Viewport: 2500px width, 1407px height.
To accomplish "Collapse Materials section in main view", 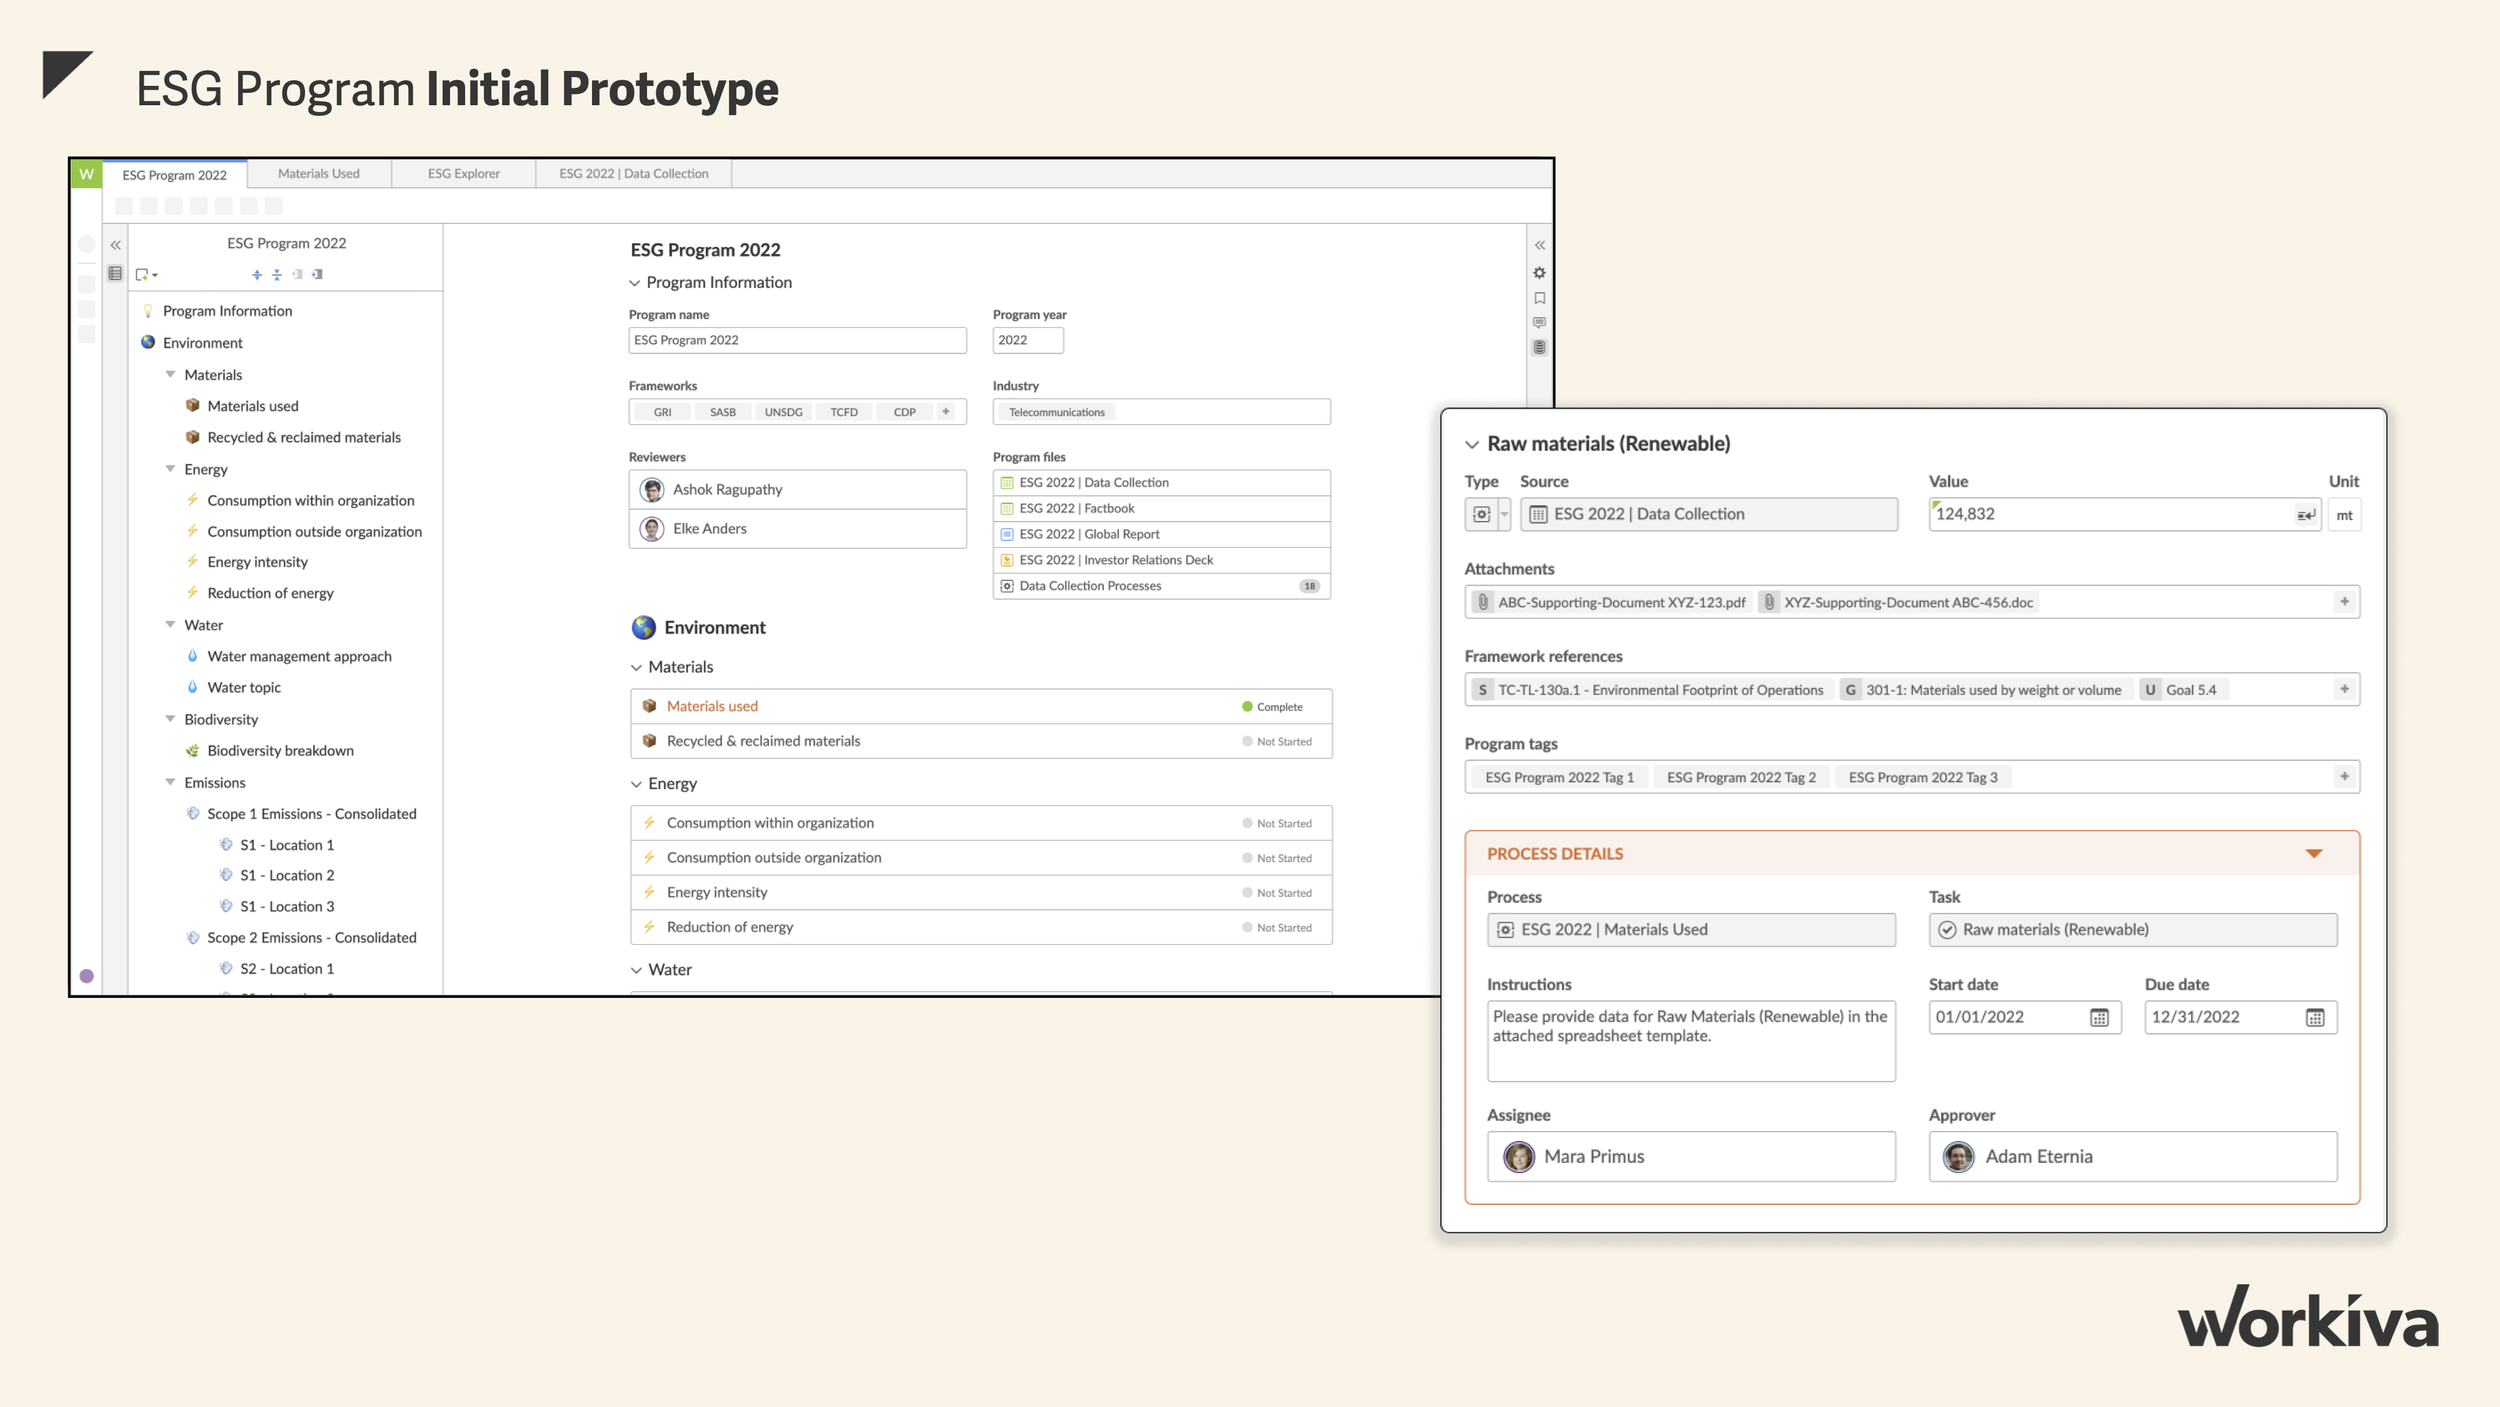I will point(637,667).
